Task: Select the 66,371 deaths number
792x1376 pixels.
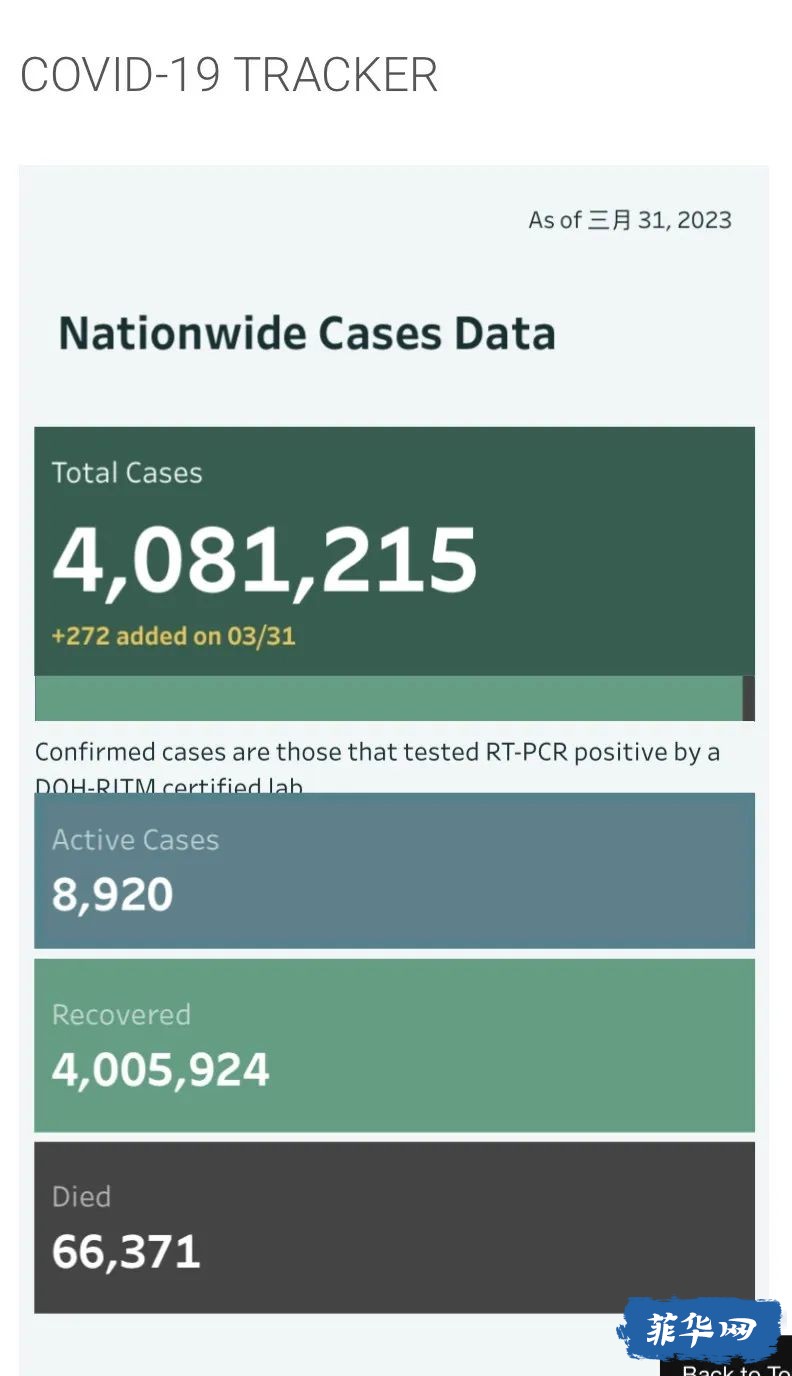Action: [x=126, y=1252]
